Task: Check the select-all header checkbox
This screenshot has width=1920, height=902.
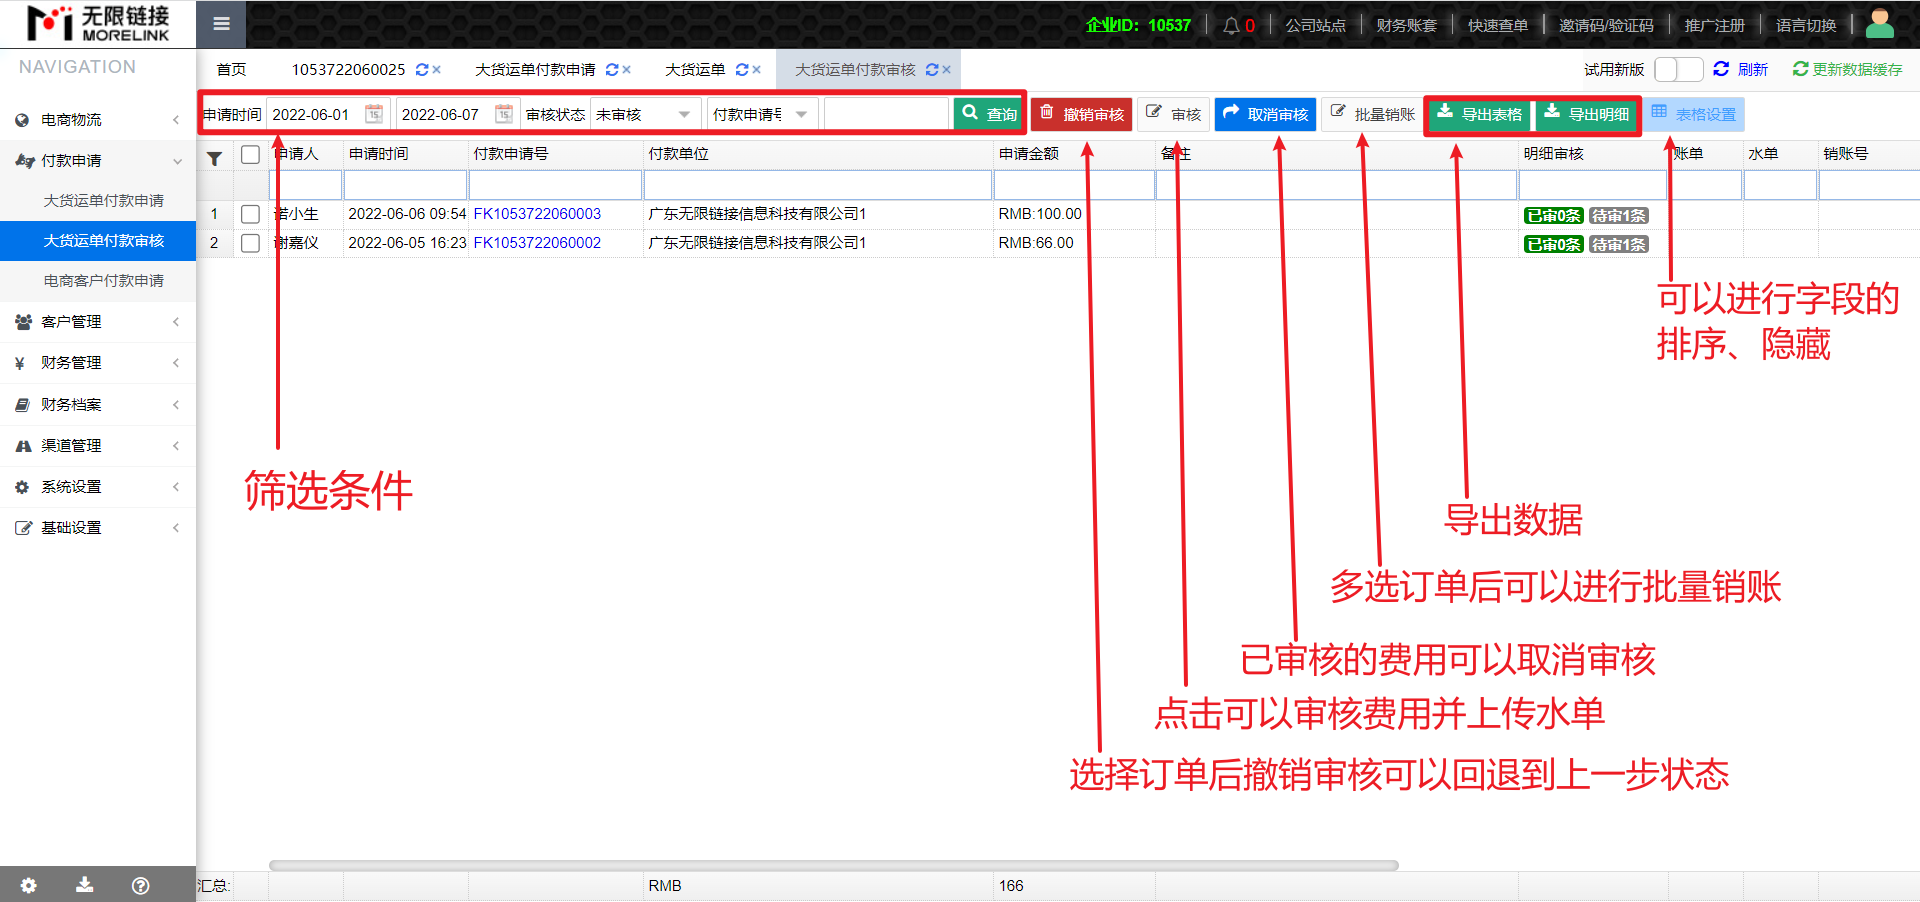Action: click(x=251, y=155)
